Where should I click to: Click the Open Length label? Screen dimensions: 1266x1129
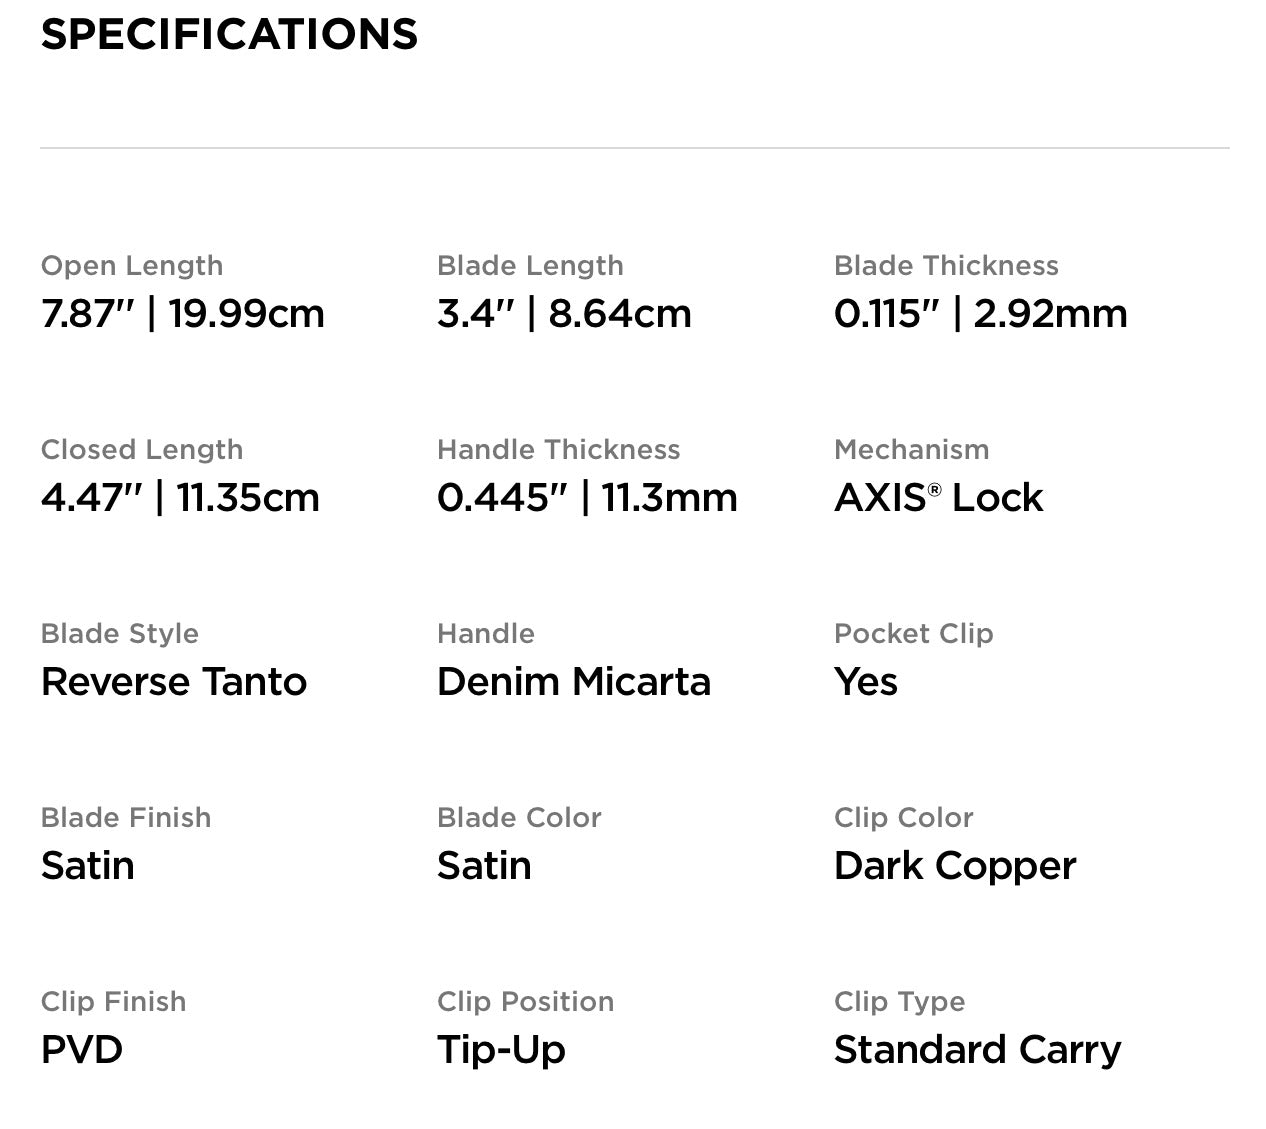click(x=132, y=266)
